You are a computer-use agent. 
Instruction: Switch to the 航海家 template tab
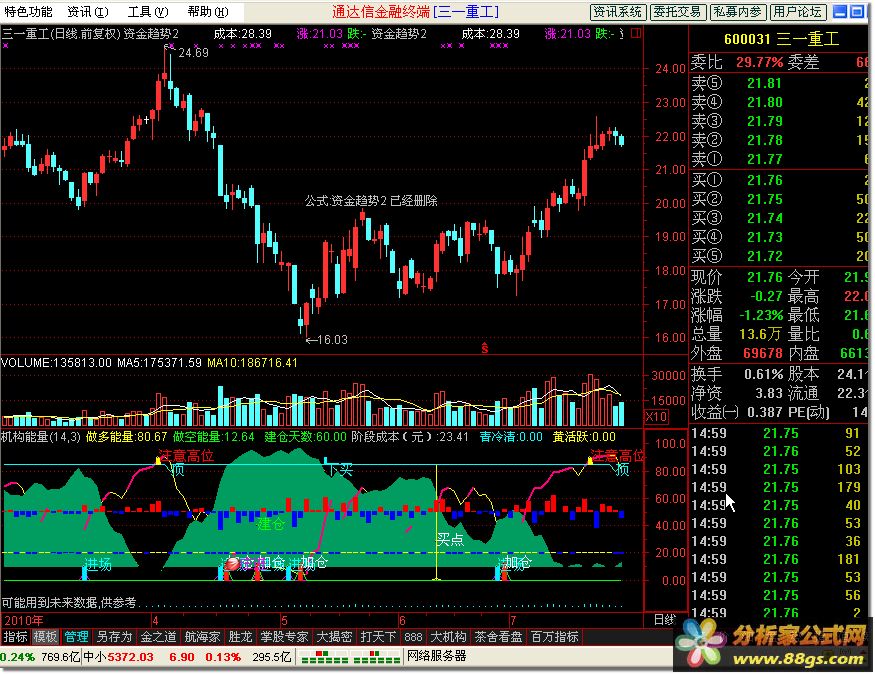click(203, 637)
